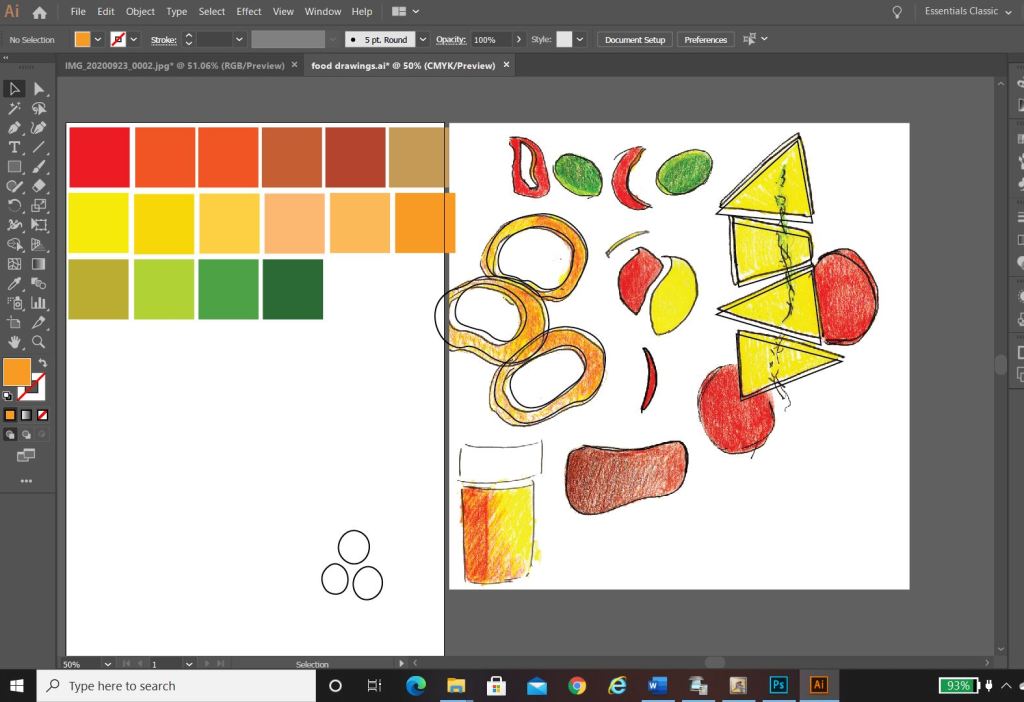Activate the Hand tool

[x=14, y=342]
